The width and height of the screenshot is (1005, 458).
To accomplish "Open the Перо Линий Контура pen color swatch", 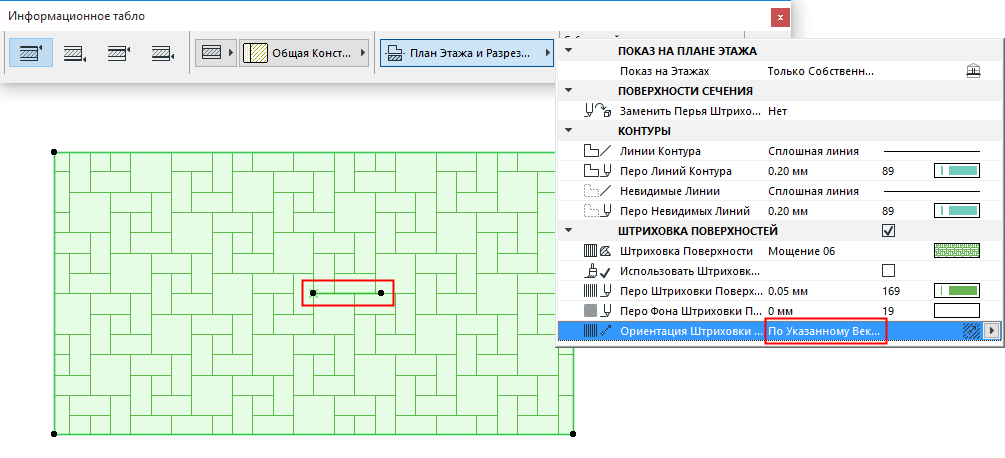I will point(957,171).
